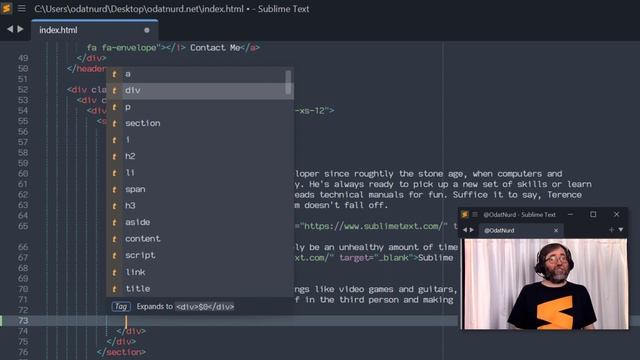
Task: Click the Sublime logo in the @OdatNurd window
Action: [464, 214]
